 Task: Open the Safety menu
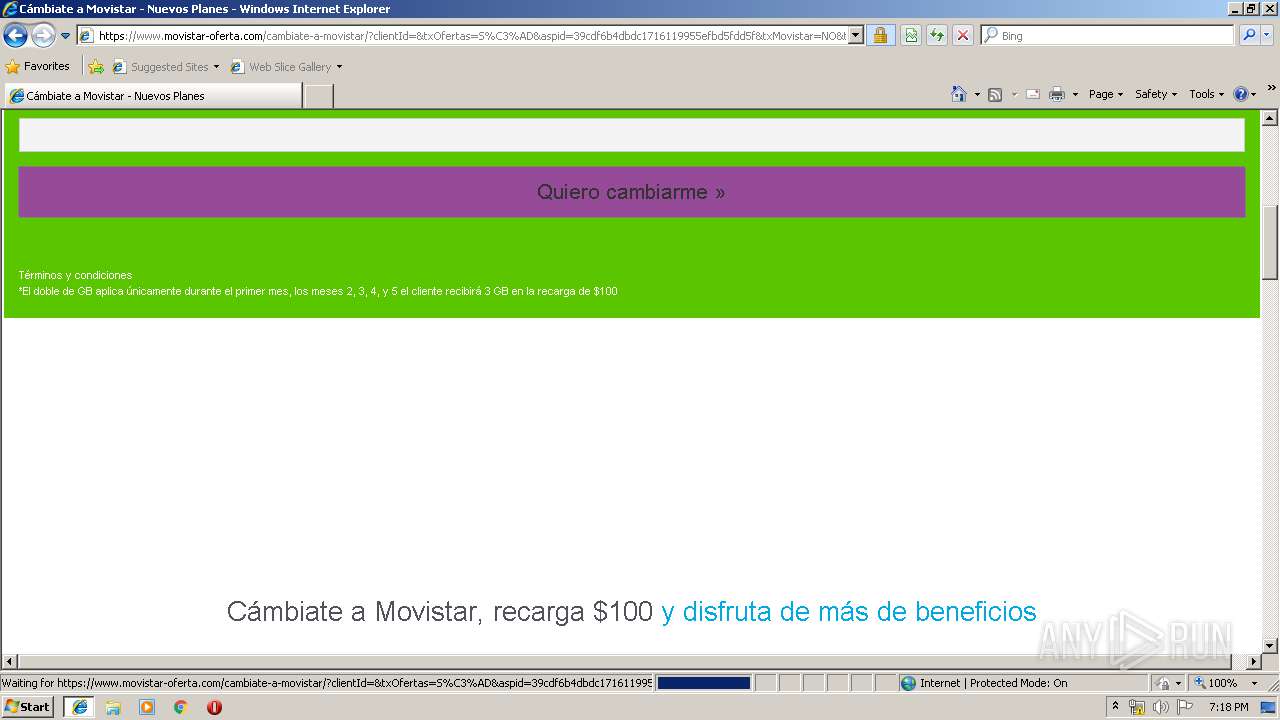point(1156,94)
